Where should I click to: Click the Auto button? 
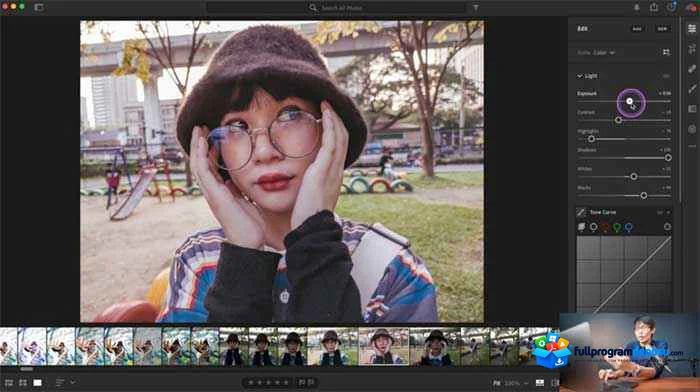tap(637, 29)
